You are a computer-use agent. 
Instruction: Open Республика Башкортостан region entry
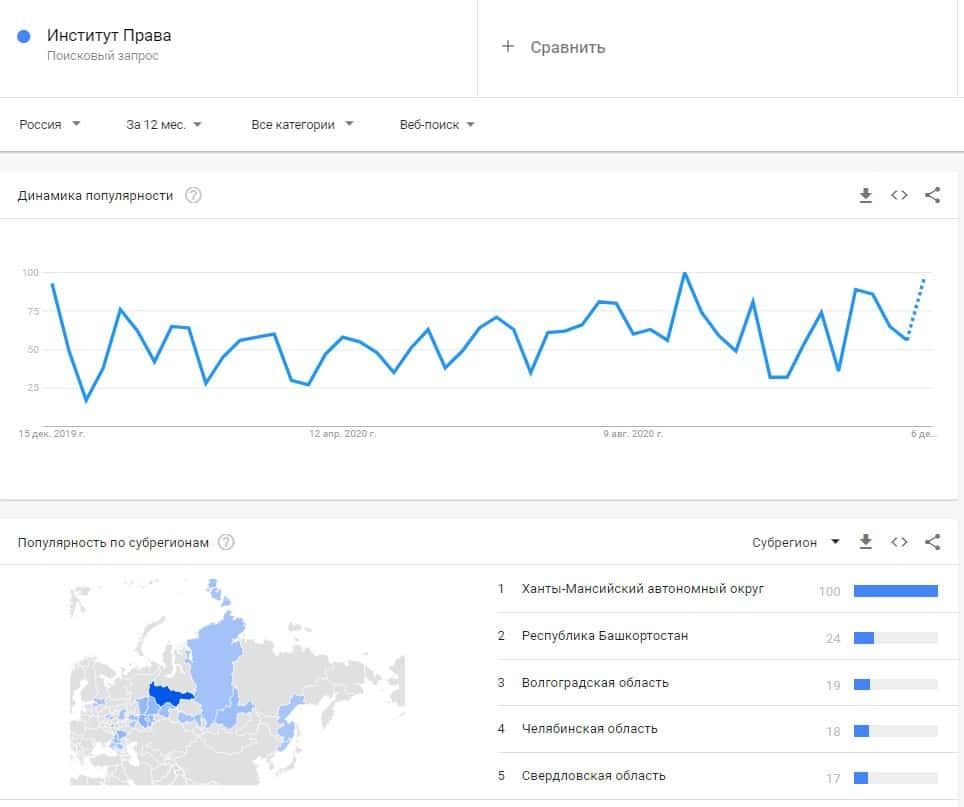coord(604,636)
